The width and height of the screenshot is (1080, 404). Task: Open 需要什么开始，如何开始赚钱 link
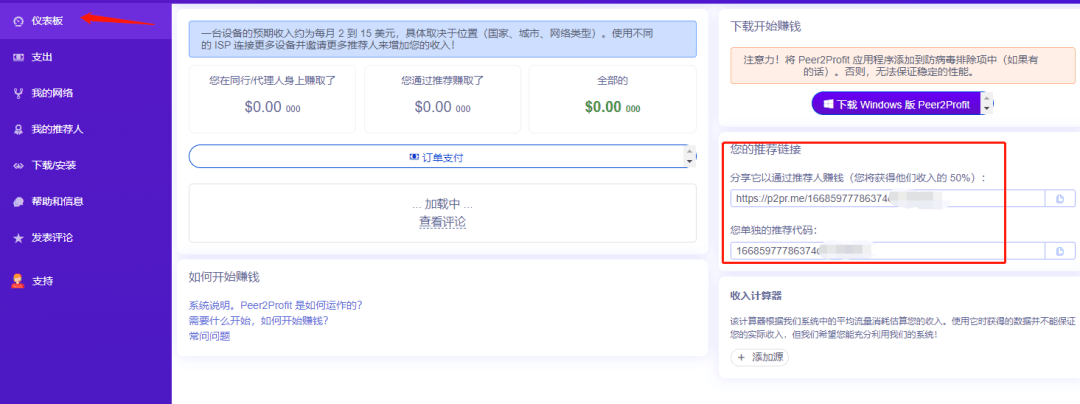coord(258,321)
